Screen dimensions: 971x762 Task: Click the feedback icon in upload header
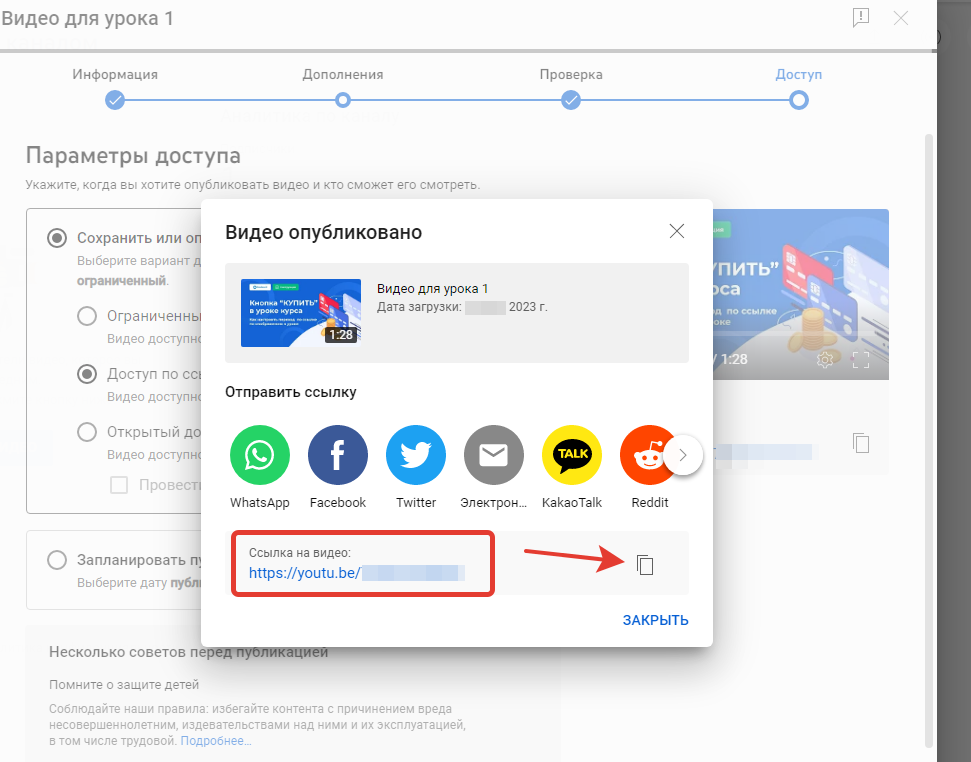(861, 17)
